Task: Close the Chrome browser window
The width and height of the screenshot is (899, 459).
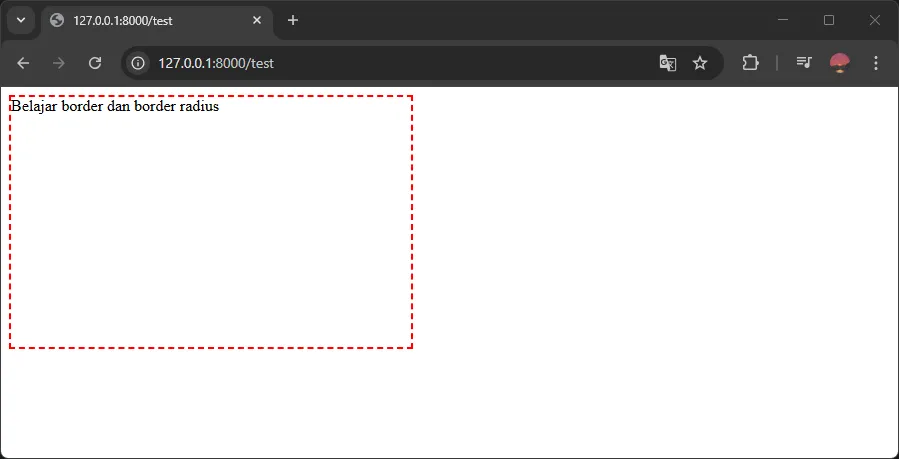Action: tap(874, 20)
